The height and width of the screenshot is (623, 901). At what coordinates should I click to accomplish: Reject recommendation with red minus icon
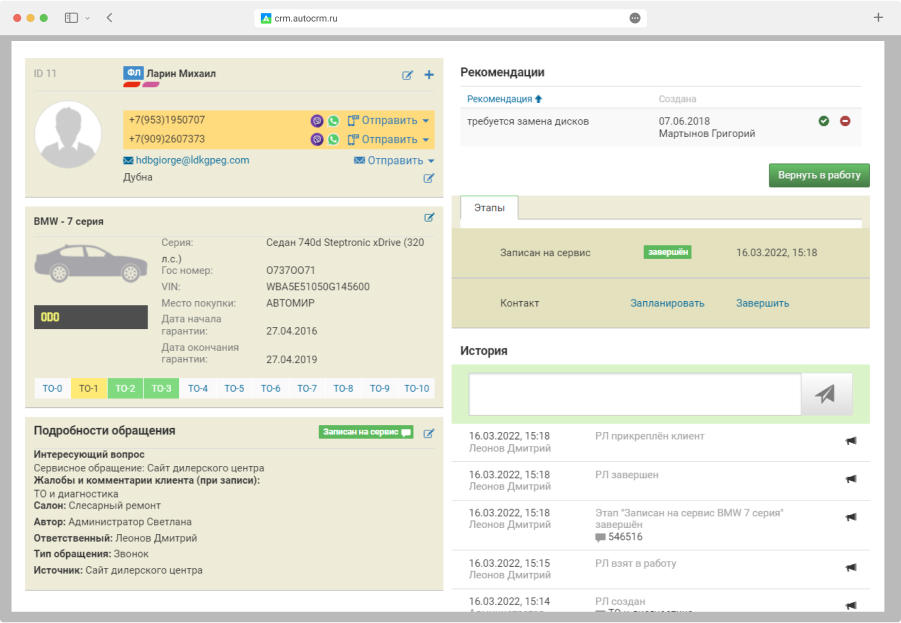[x=845, y=121]
